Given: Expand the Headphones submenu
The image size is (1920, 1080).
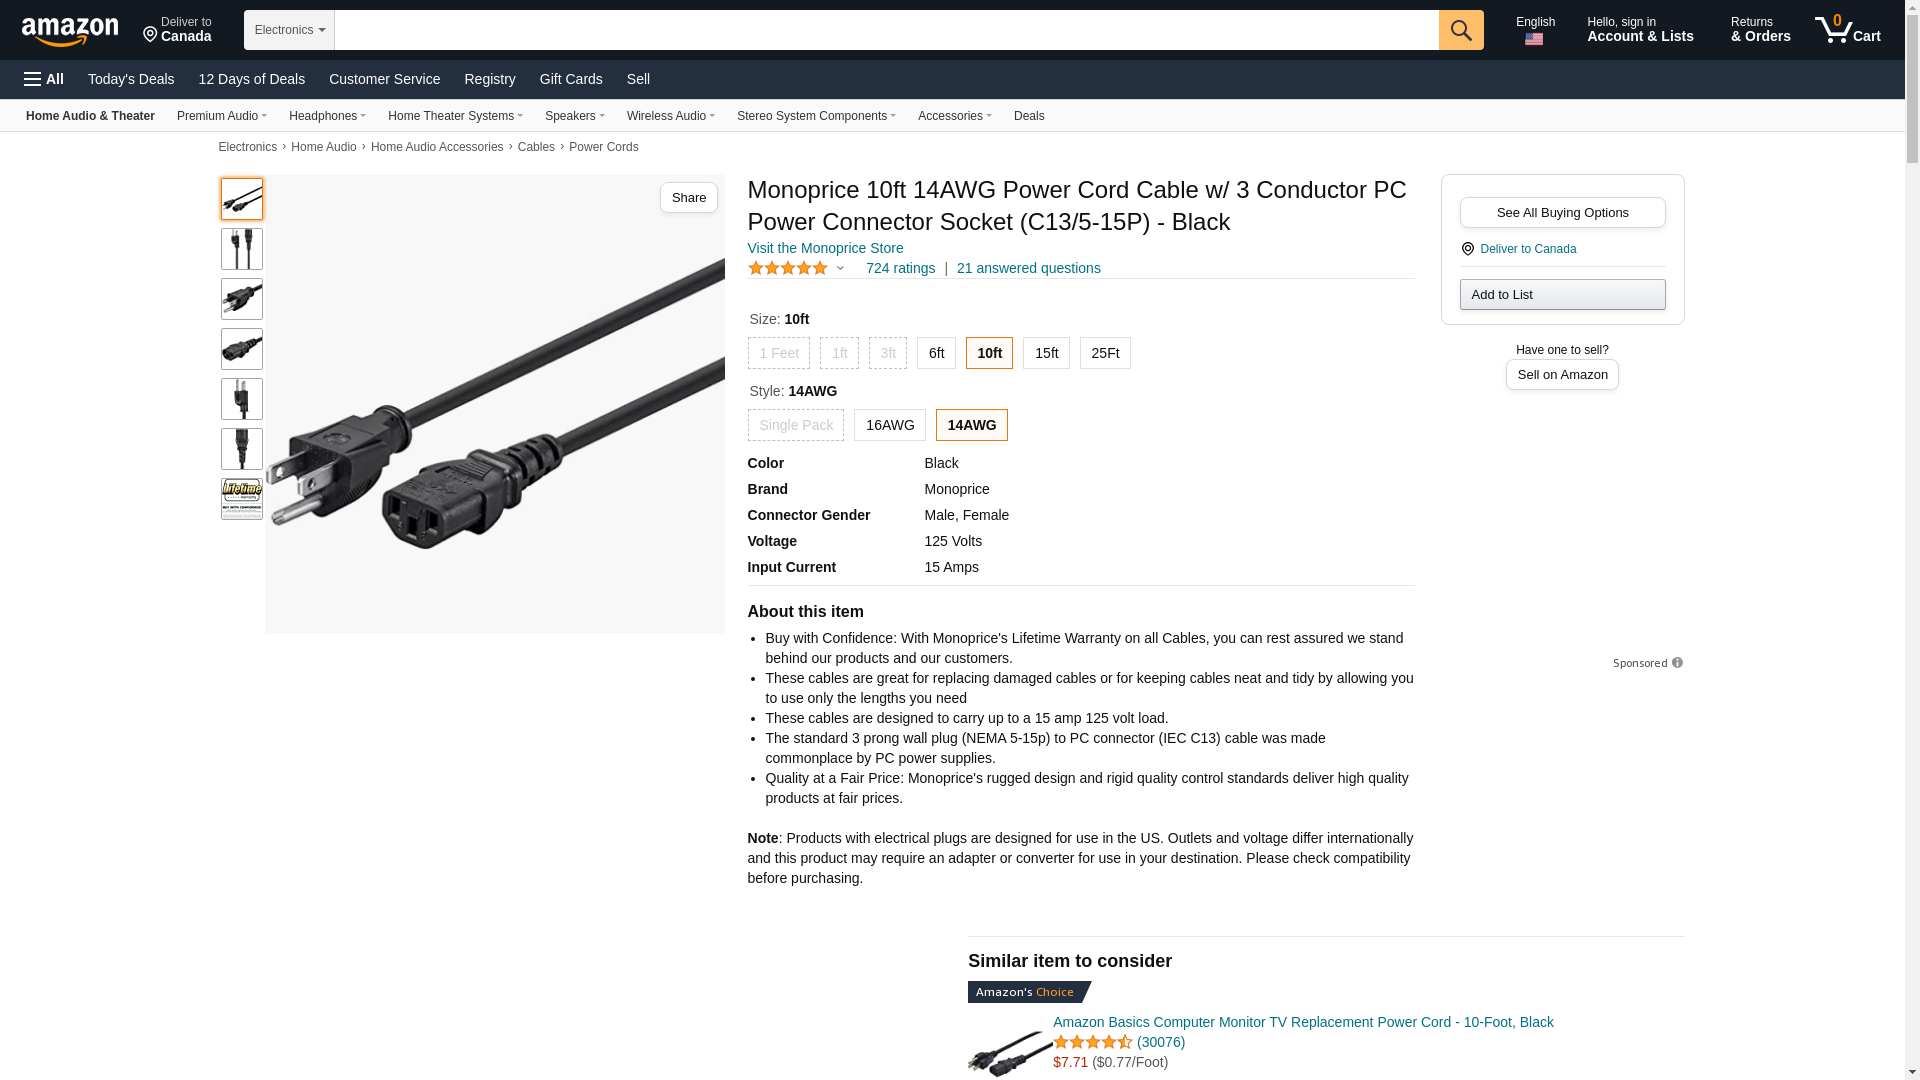Looking at the screenshot, I should 327,116.
